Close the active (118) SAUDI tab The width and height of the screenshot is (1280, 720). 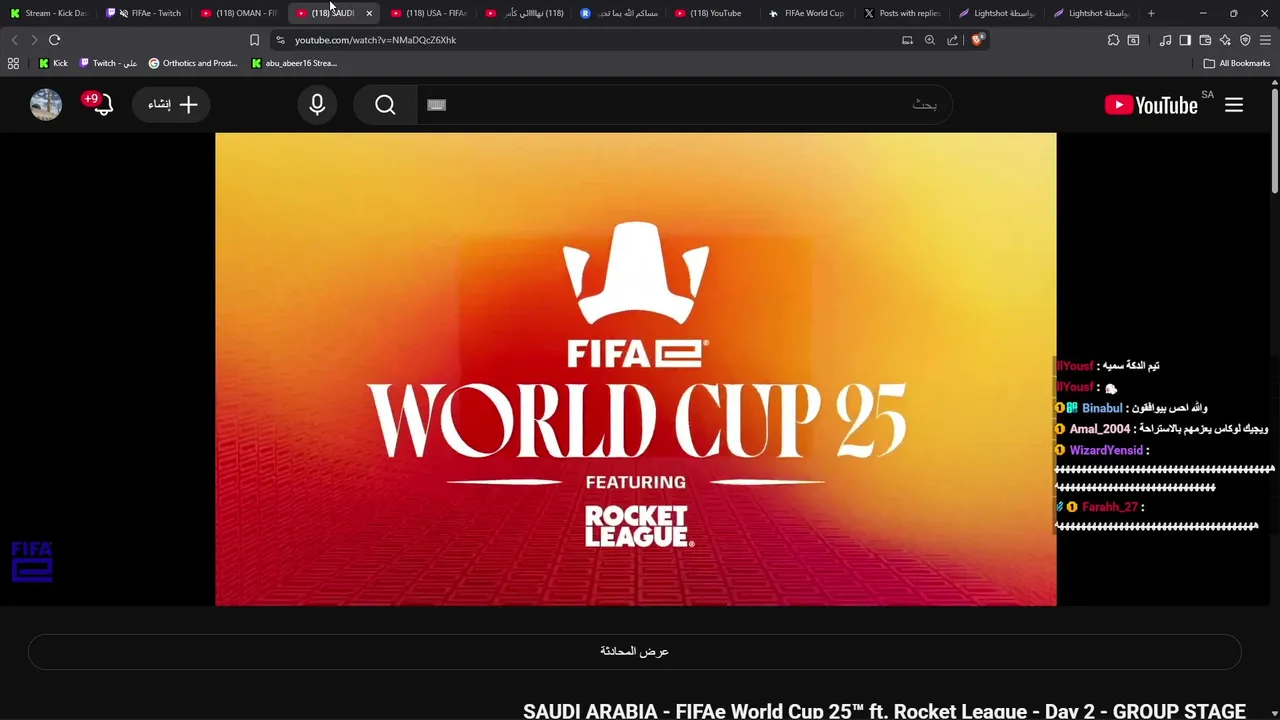(369, 13)
